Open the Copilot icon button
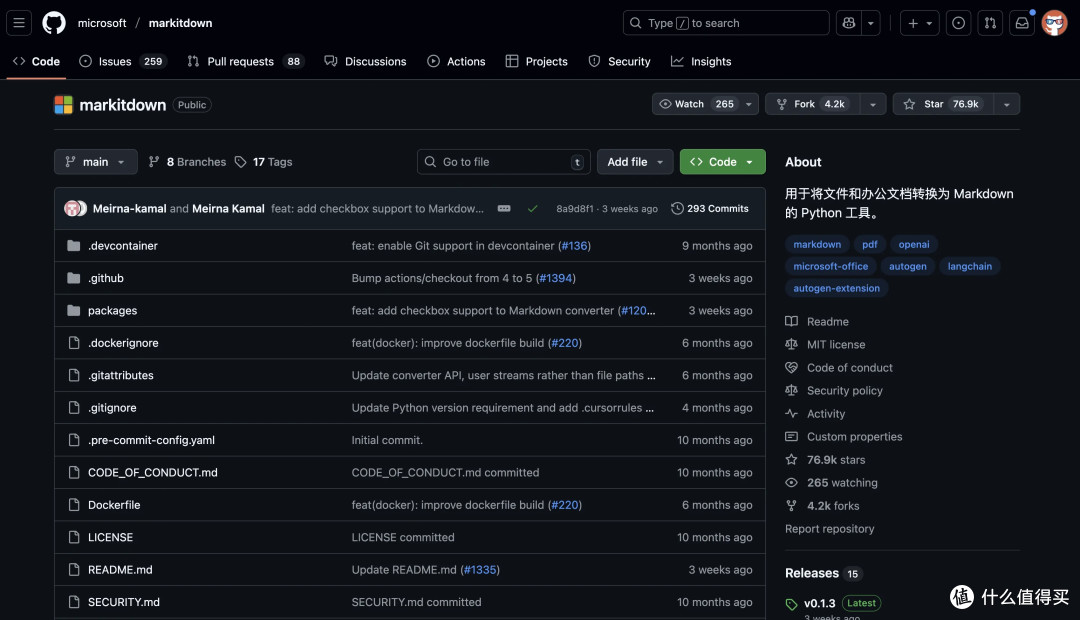 coord(849,23)
